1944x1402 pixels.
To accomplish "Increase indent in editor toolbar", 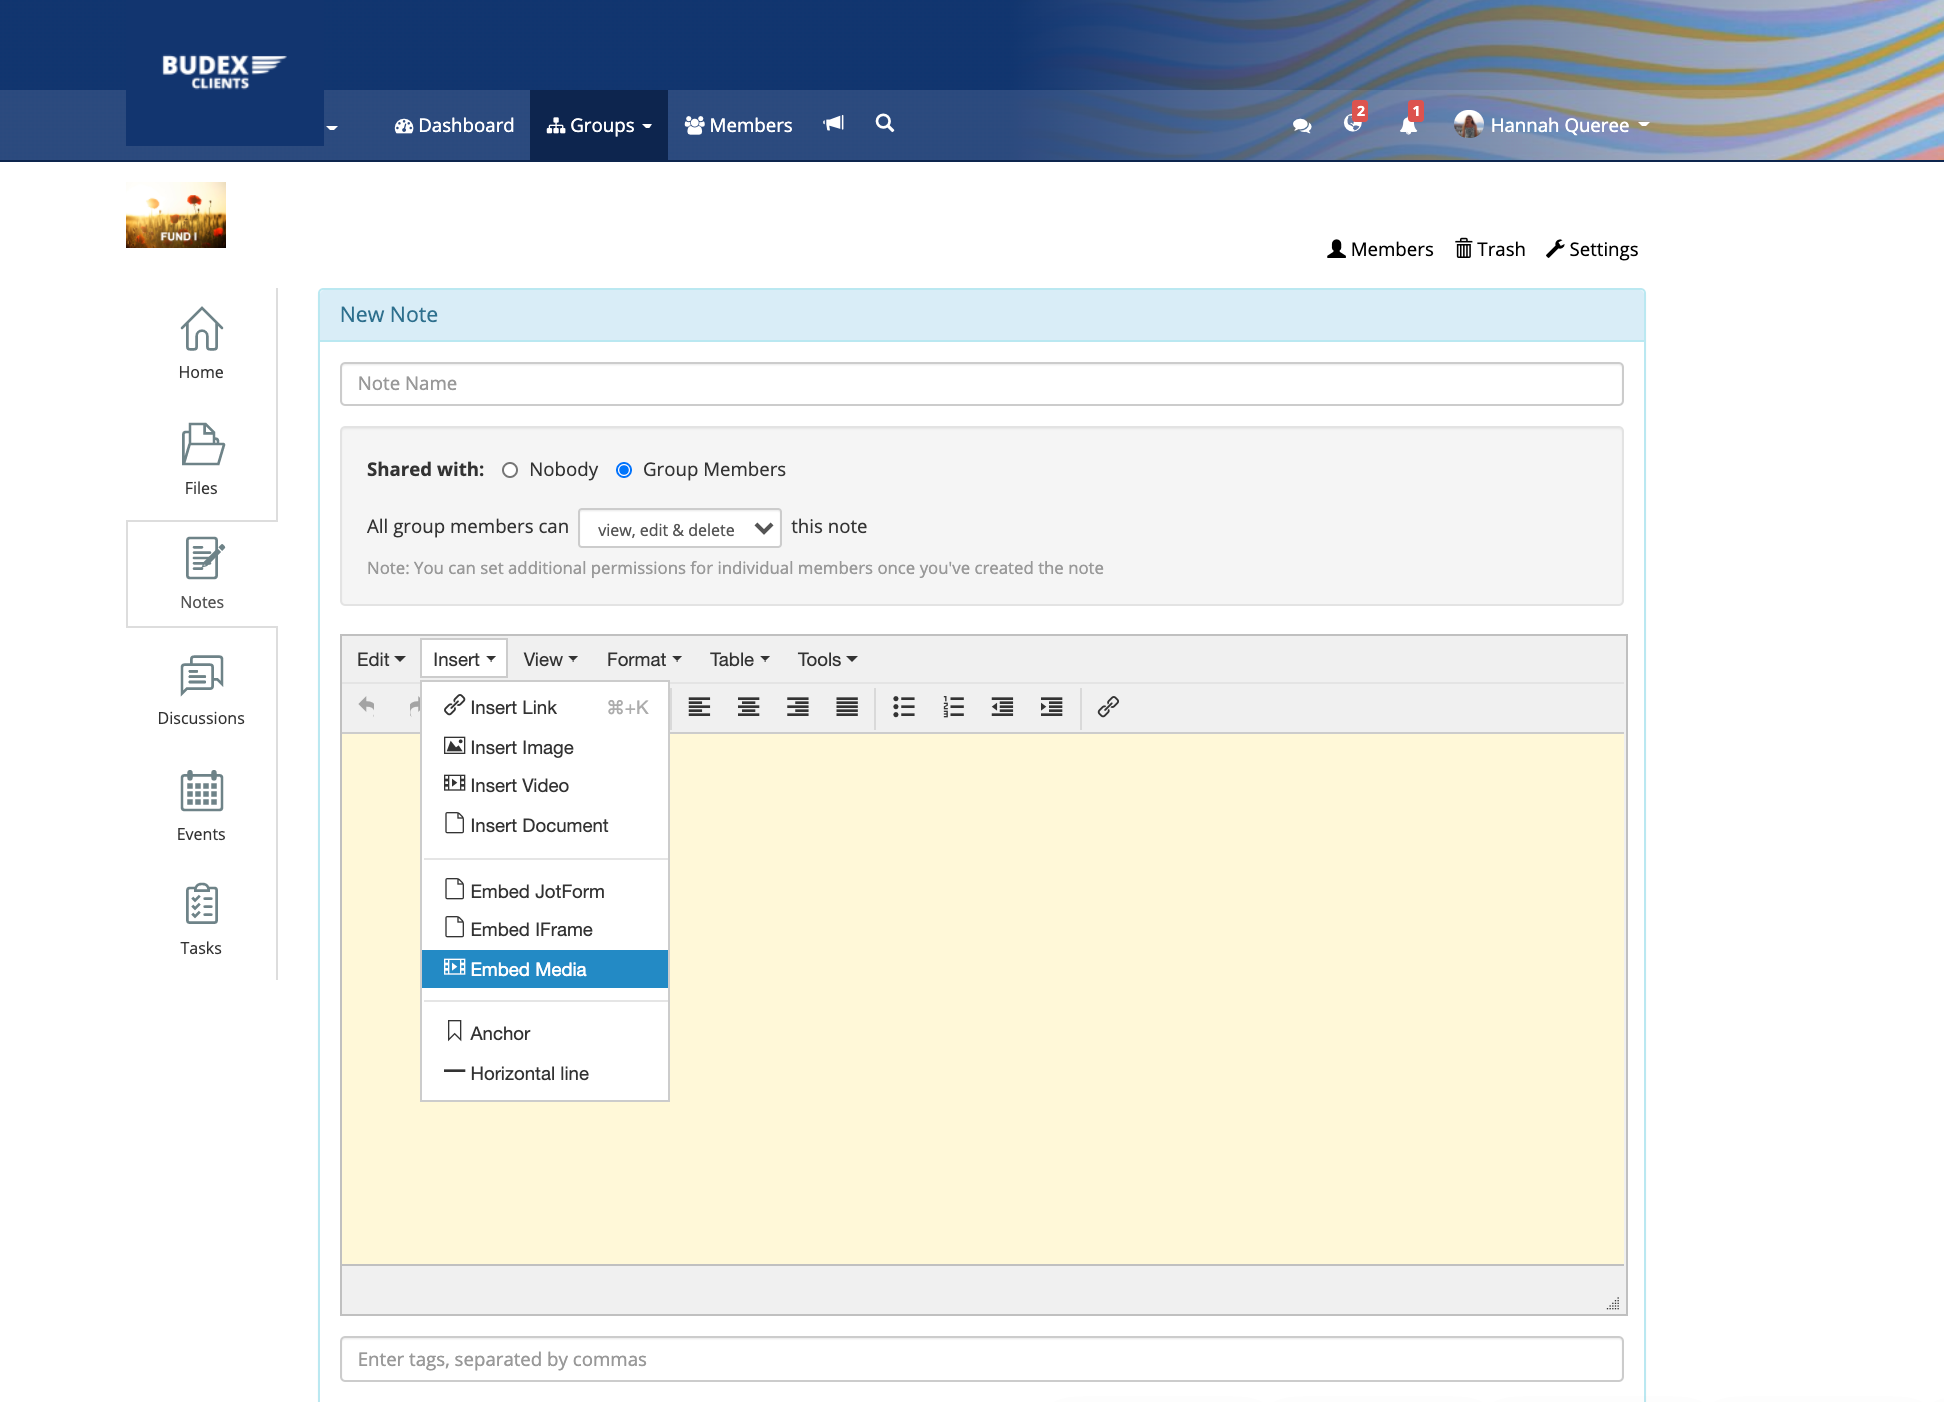I will click(x=1051, y=707).
